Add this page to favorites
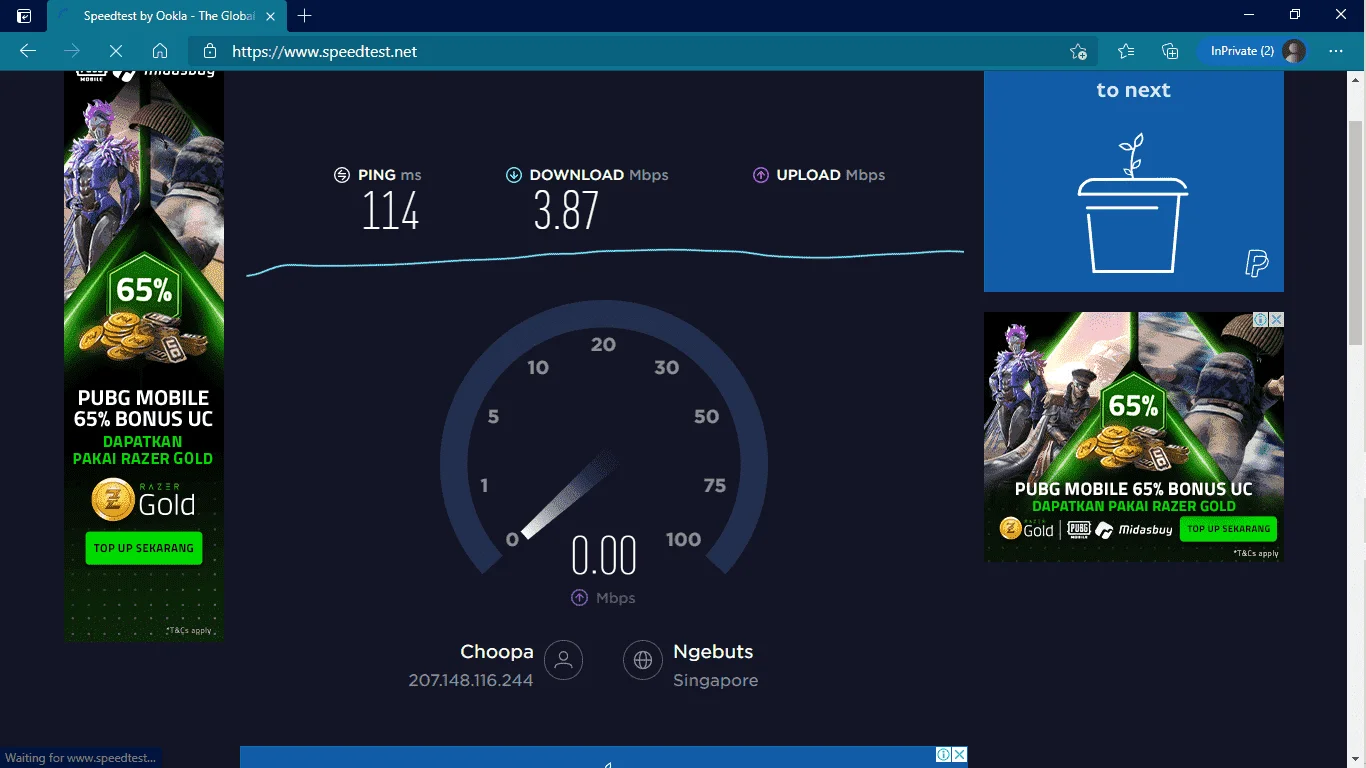Screen dimensions: 1366x768 click(x=1078, y=51)
